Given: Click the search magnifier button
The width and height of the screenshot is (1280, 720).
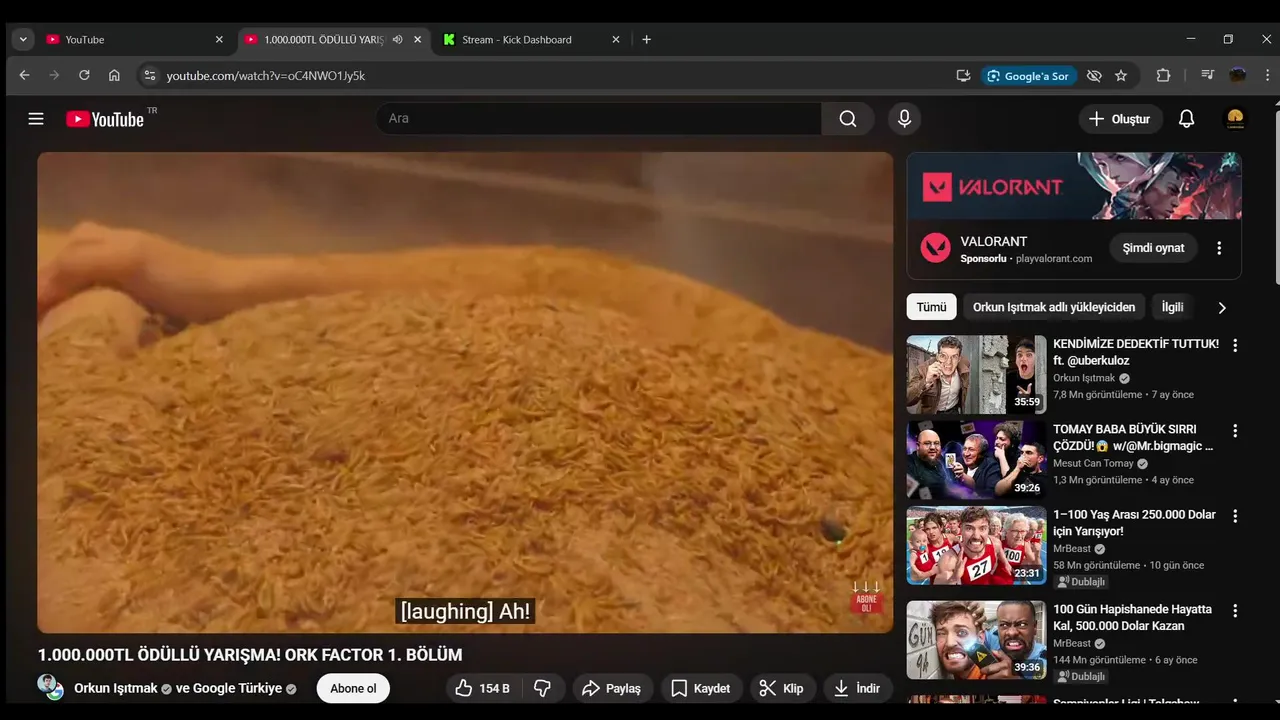Looking at the screenshot, I should pyautogui.click(x=848, y=119).
